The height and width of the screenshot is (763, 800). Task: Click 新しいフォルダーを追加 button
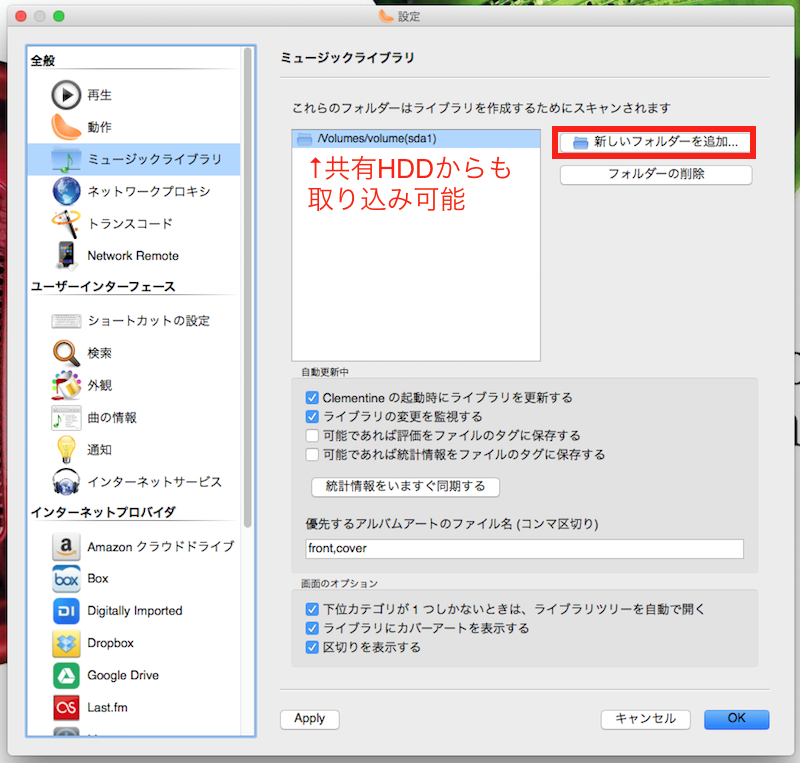click(654, 142)
